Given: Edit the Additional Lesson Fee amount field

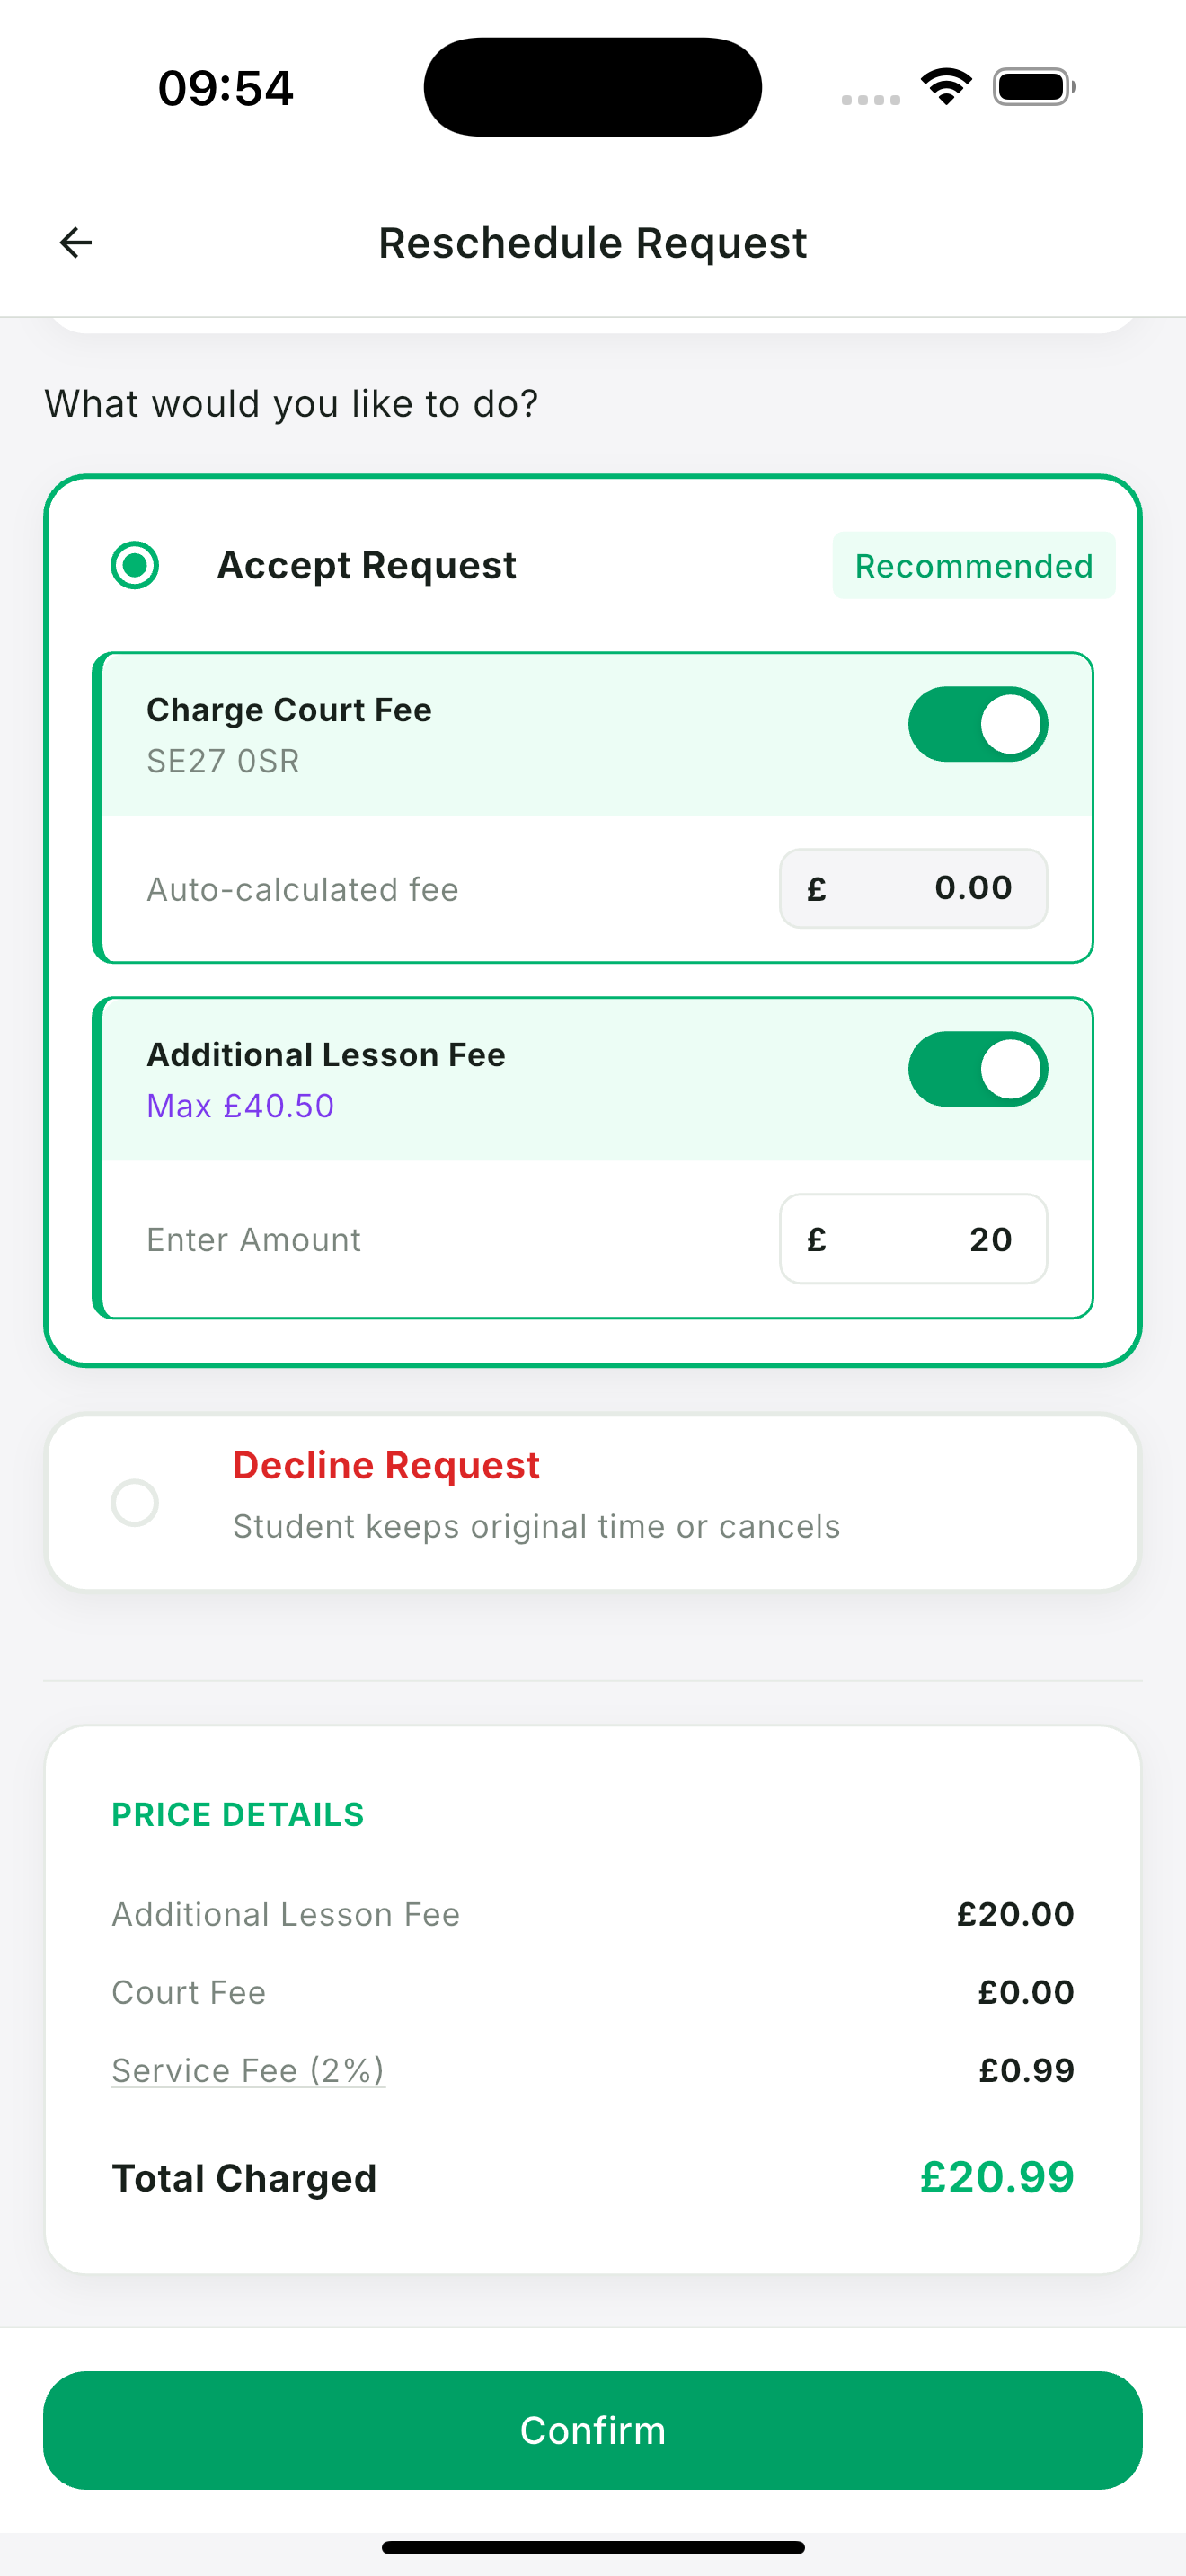Looking at the screenshot, I should pos(914,1239).
